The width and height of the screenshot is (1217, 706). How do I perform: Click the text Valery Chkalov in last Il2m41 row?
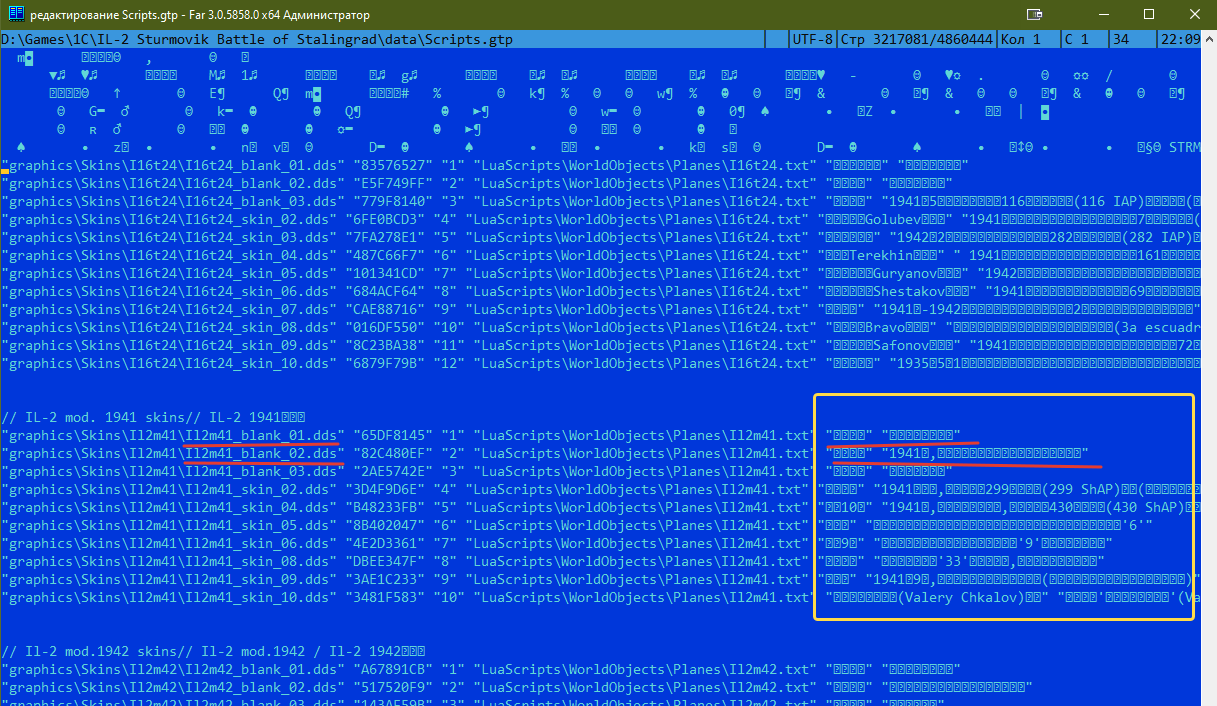(x=960, y=597)
